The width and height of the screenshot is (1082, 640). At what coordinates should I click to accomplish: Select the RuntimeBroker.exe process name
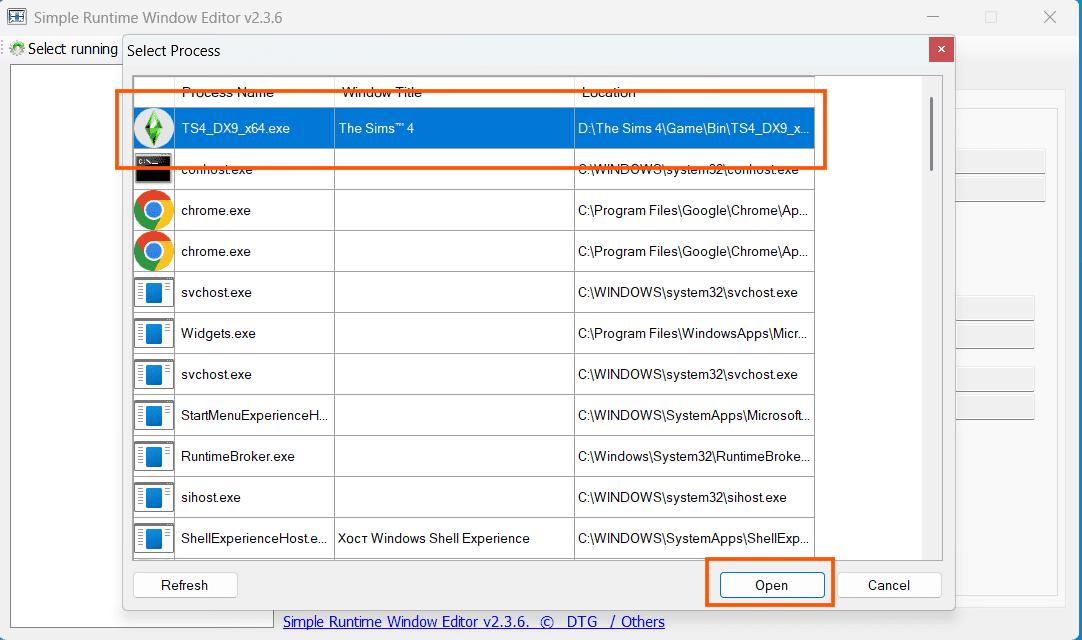(x=237, y=456)
